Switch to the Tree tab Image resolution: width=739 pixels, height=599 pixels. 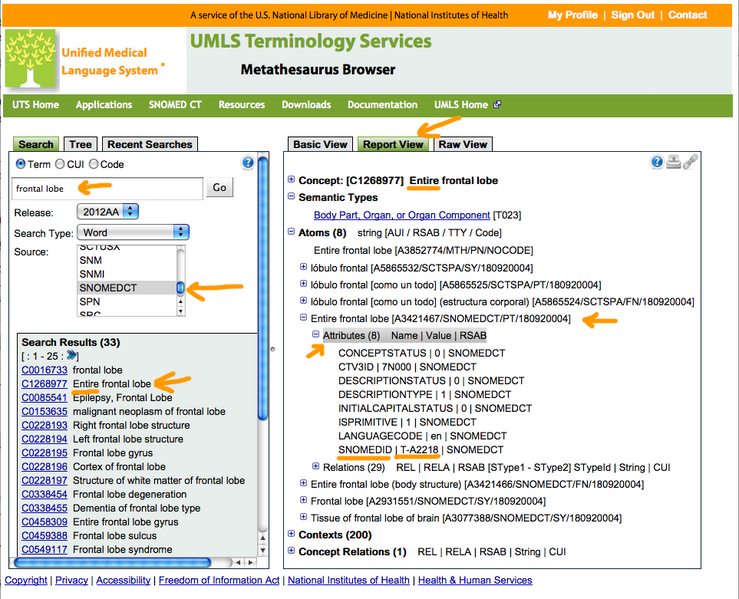pyautogui.click(x=81, y=144)
